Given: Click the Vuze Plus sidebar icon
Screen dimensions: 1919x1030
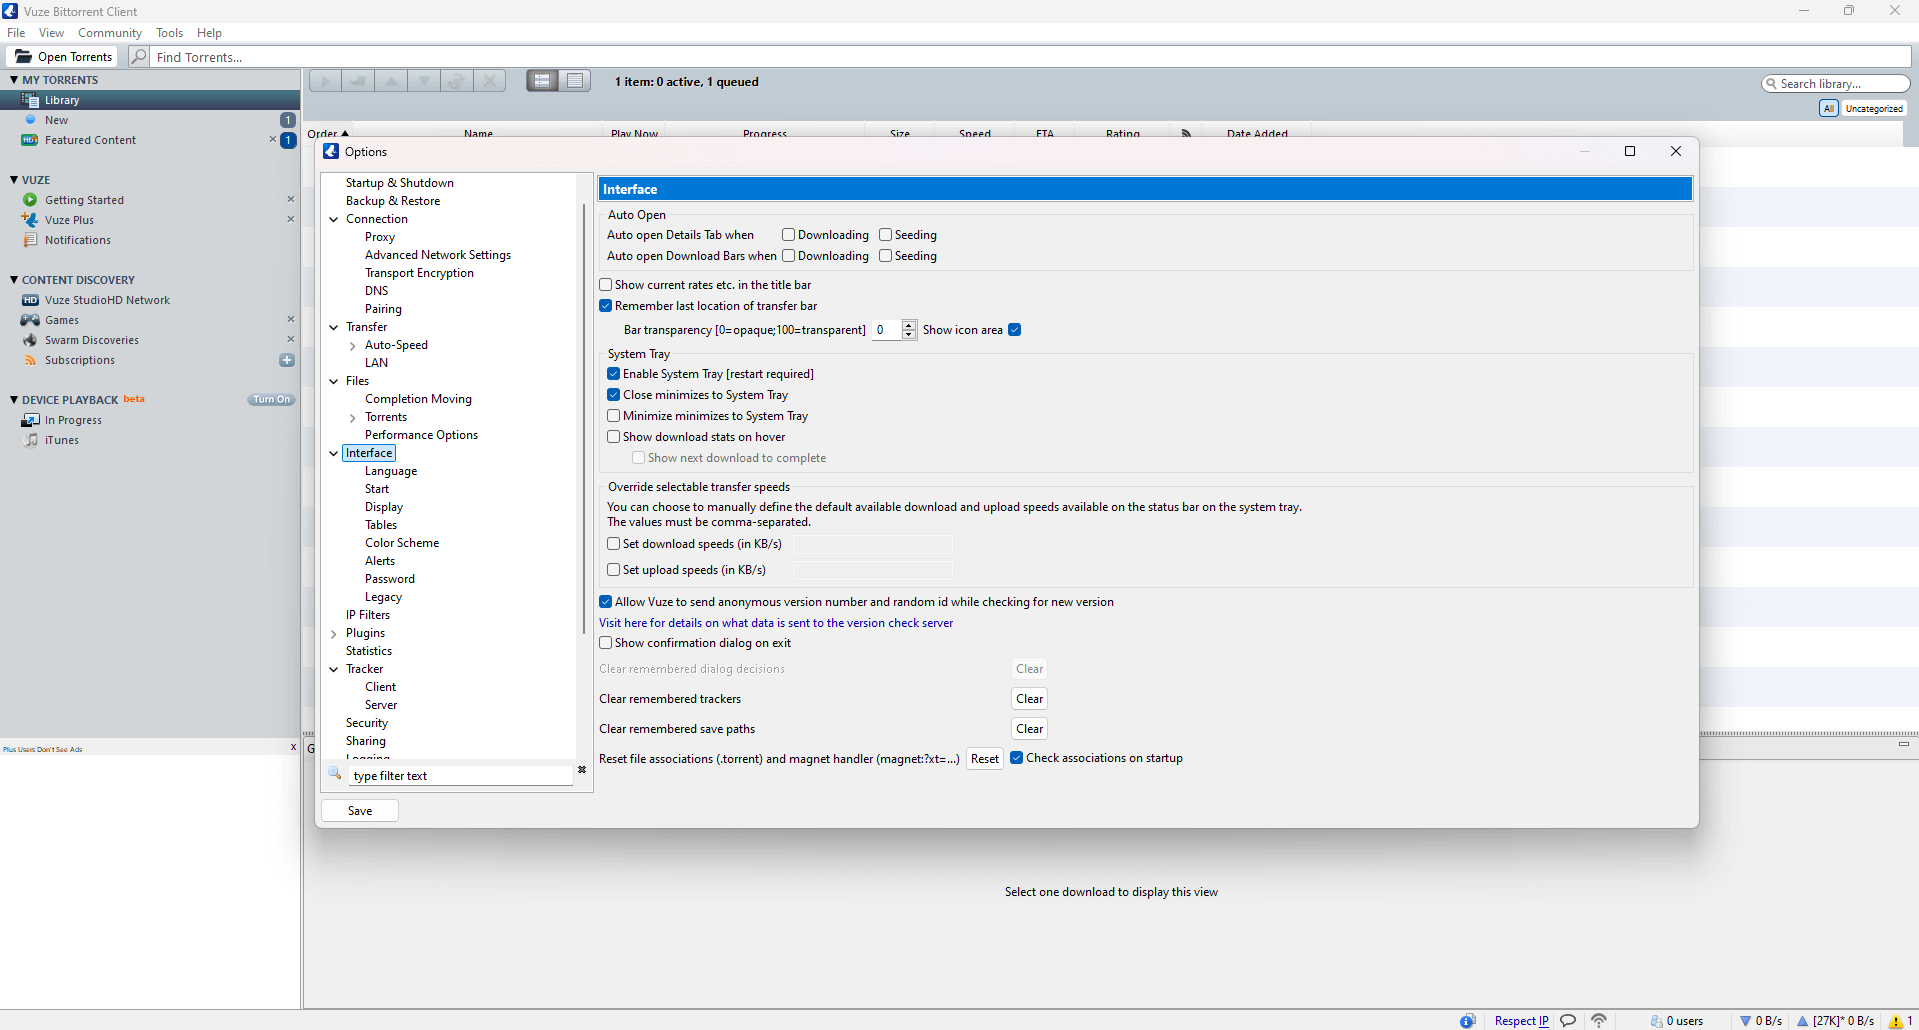Looking at the screenshot, I should click(30, 220).
